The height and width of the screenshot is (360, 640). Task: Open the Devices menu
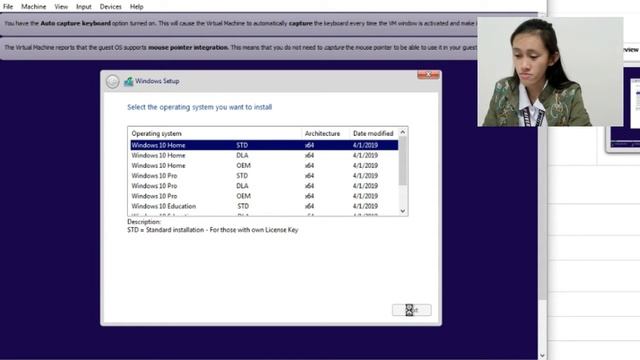pyautogui.click(x=111, y=7)
